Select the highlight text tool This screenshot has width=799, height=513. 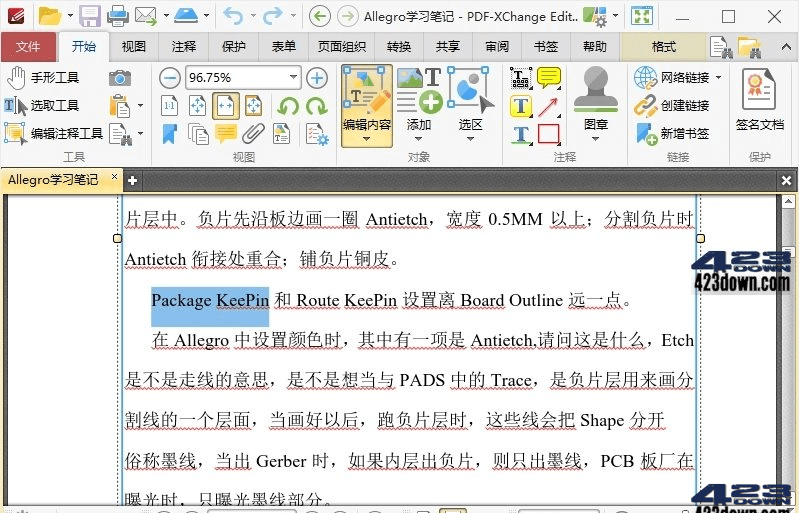(x=520, y=106)
